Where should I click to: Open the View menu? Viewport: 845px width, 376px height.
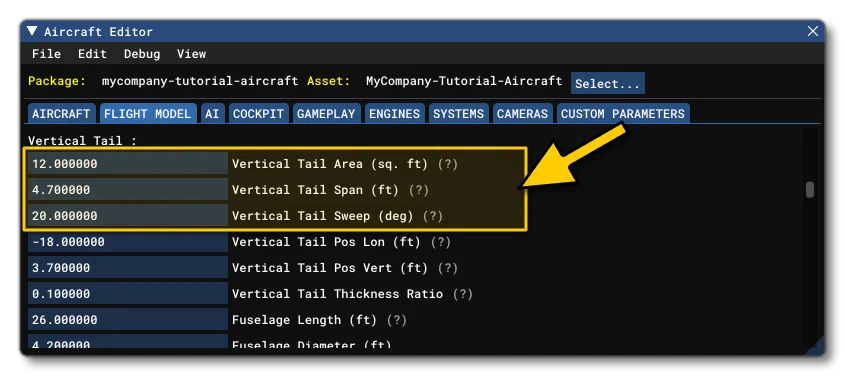coord(191,54)
